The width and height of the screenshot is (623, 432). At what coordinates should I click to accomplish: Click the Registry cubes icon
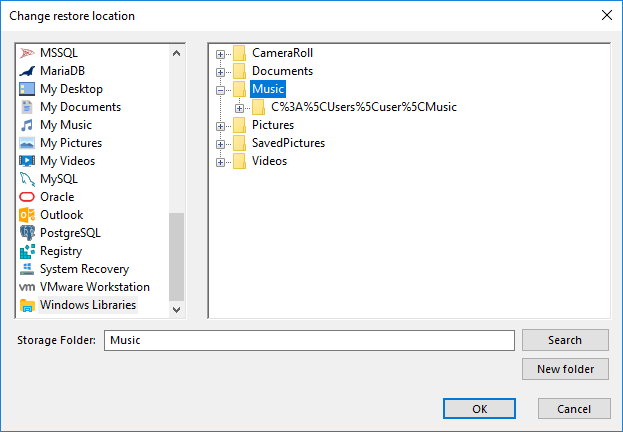pyautogui.click(x=27, y=251)
